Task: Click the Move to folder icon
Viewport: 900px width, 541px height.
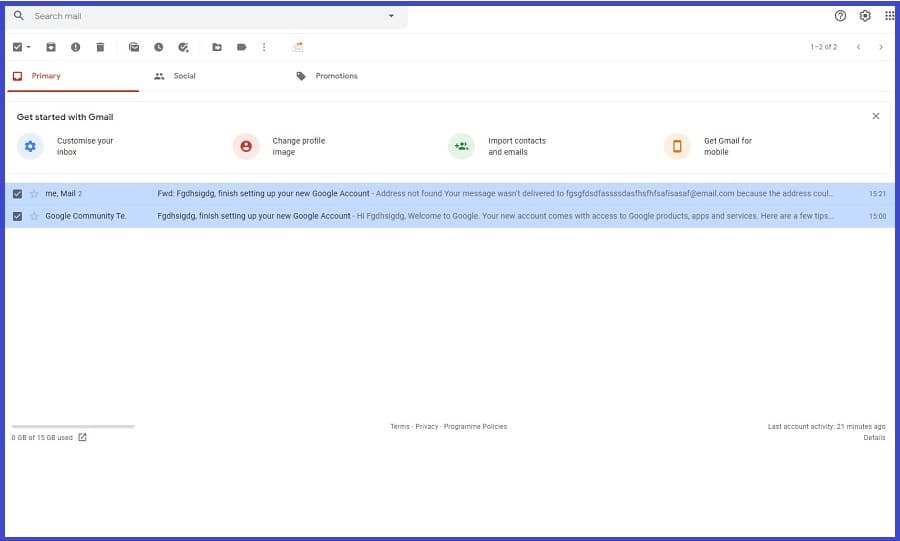Action: point(216,47)
